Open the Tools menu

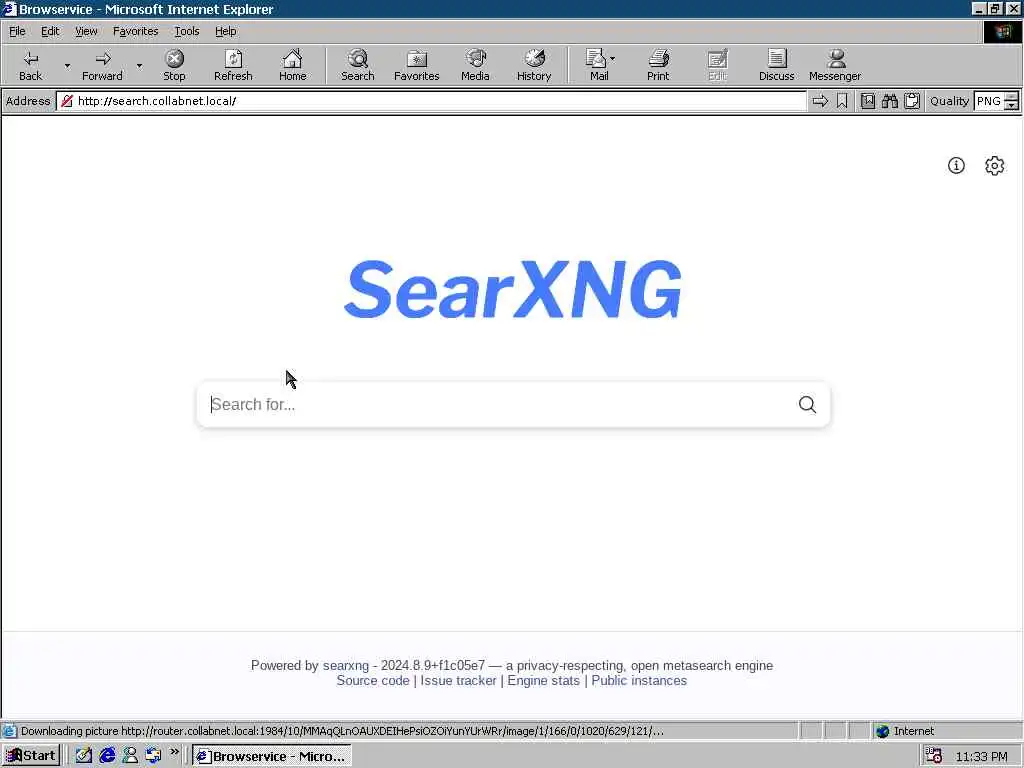click(x=187, y=31)
